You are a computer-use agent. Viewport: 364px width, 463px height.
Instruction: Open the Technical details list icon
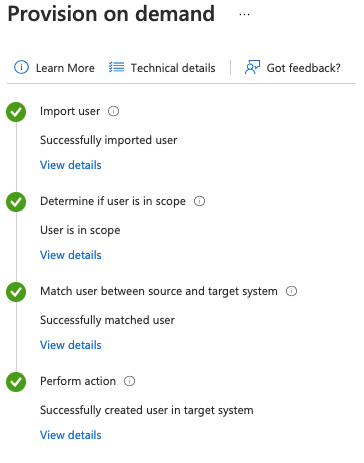pyautogui.click(x=116, y=67)
